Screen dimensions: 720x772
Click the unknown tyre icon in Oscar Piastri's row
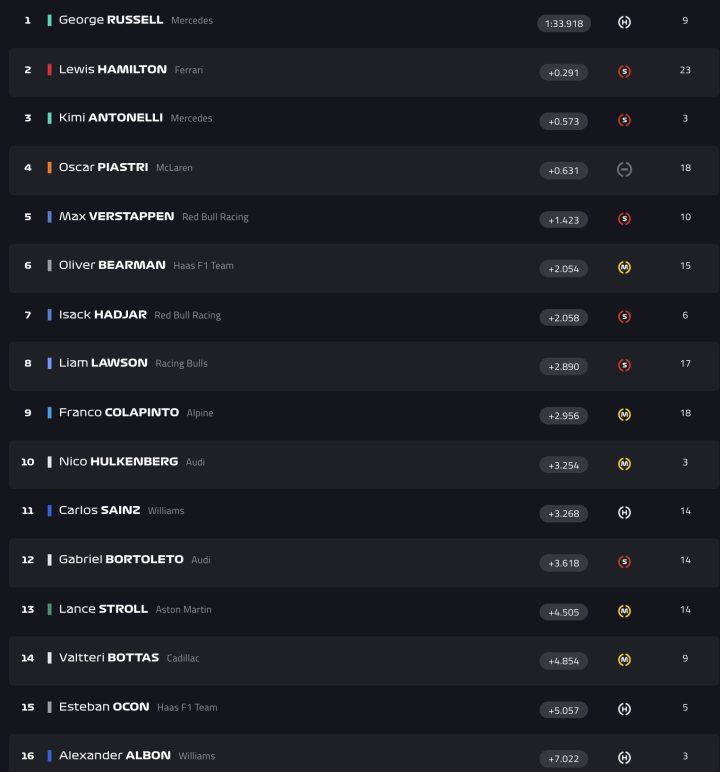pyautogui.click(x=624, y=169)
